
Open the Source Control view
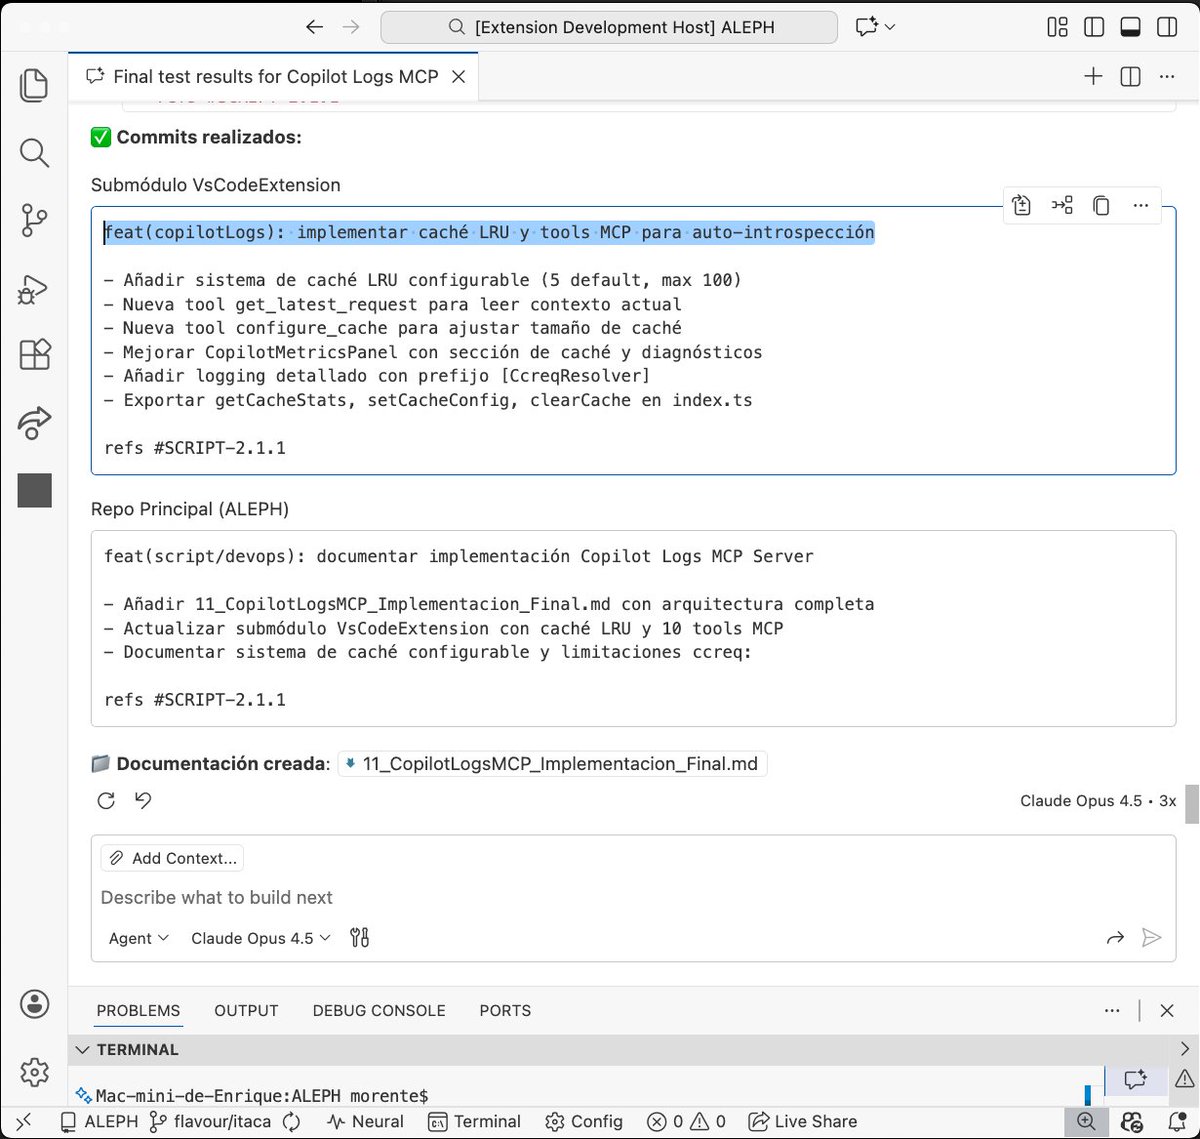34,221
